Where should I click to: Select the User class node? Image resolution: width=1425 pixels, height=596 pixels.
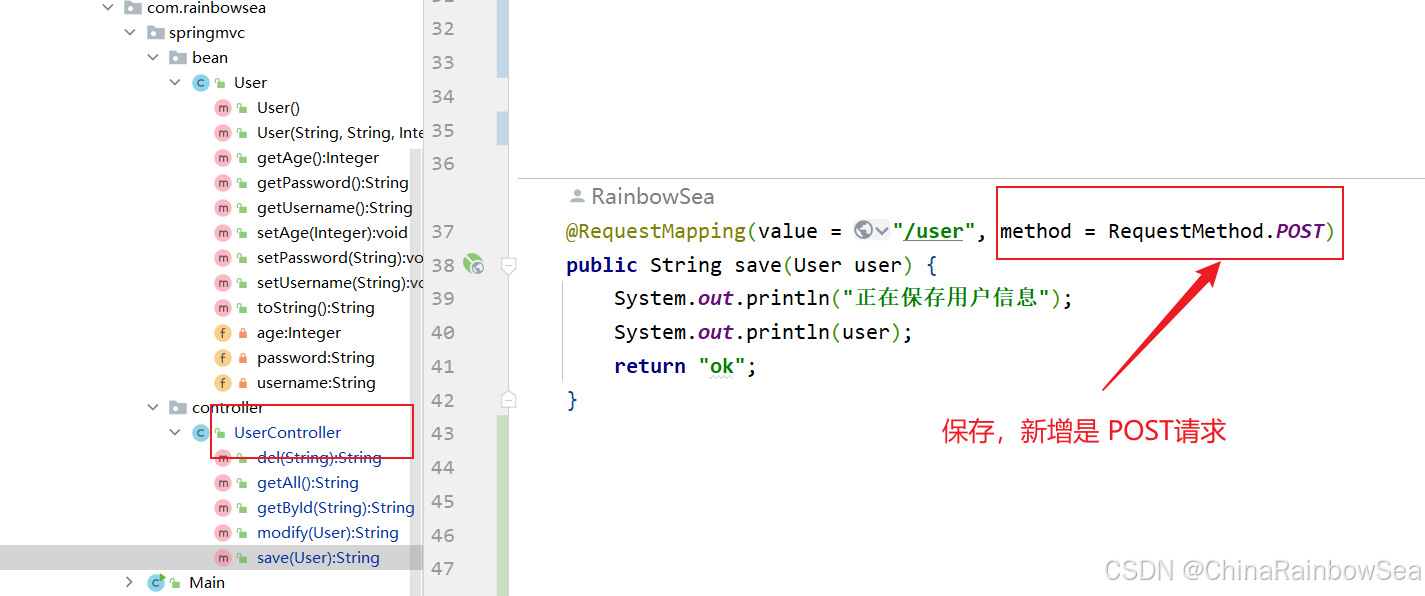250,83
